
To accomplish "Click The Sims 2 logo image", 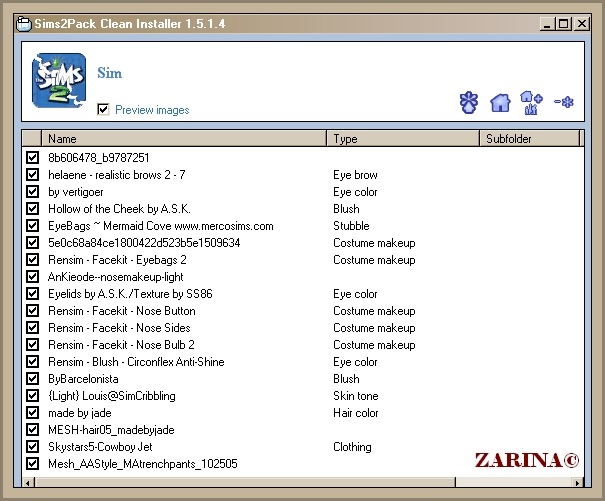I will click(59, 80).
